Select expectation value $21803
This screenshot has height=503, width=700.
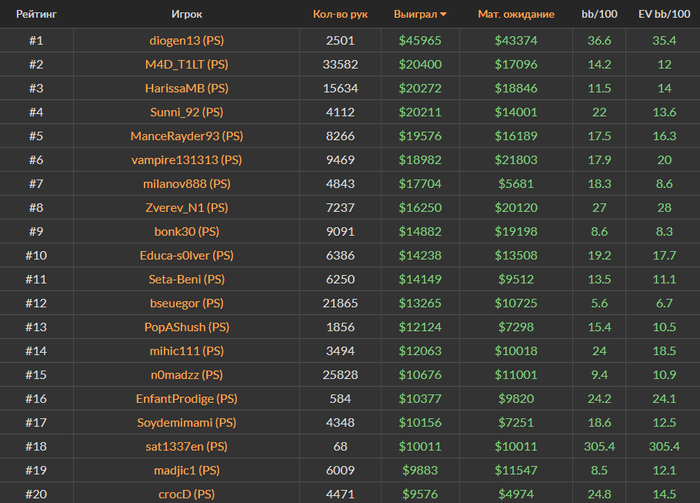pyautogui.click(x=516, y=160)
